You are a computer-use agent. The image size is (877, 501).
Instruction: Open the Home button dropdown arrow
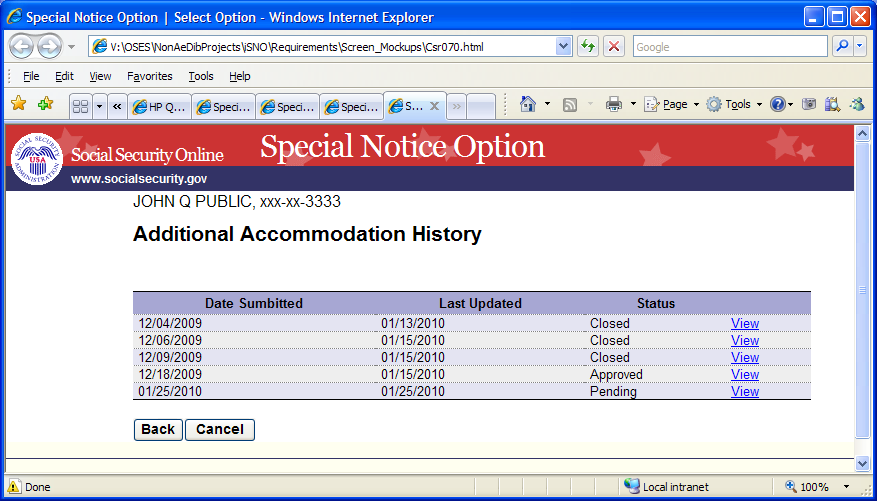(x=547, y=104)
